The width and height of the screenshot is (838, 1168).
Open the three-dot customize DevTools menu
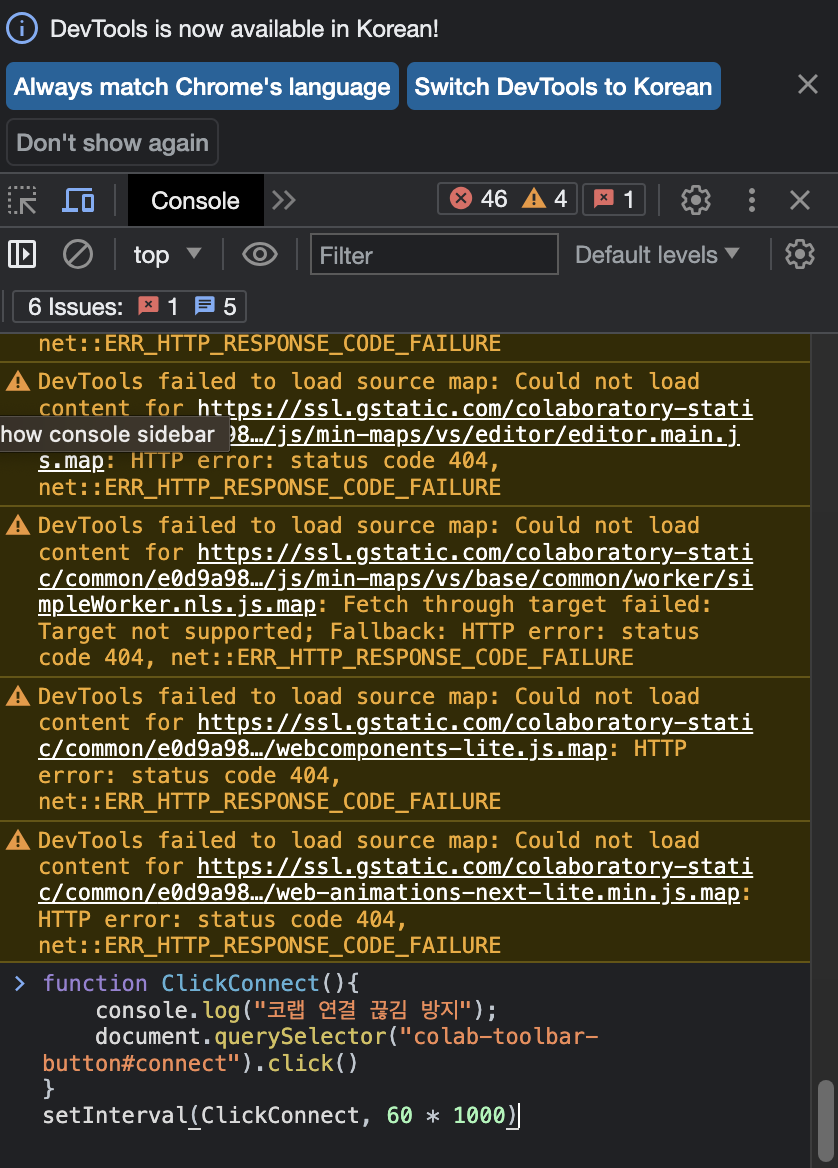point(751,200)
